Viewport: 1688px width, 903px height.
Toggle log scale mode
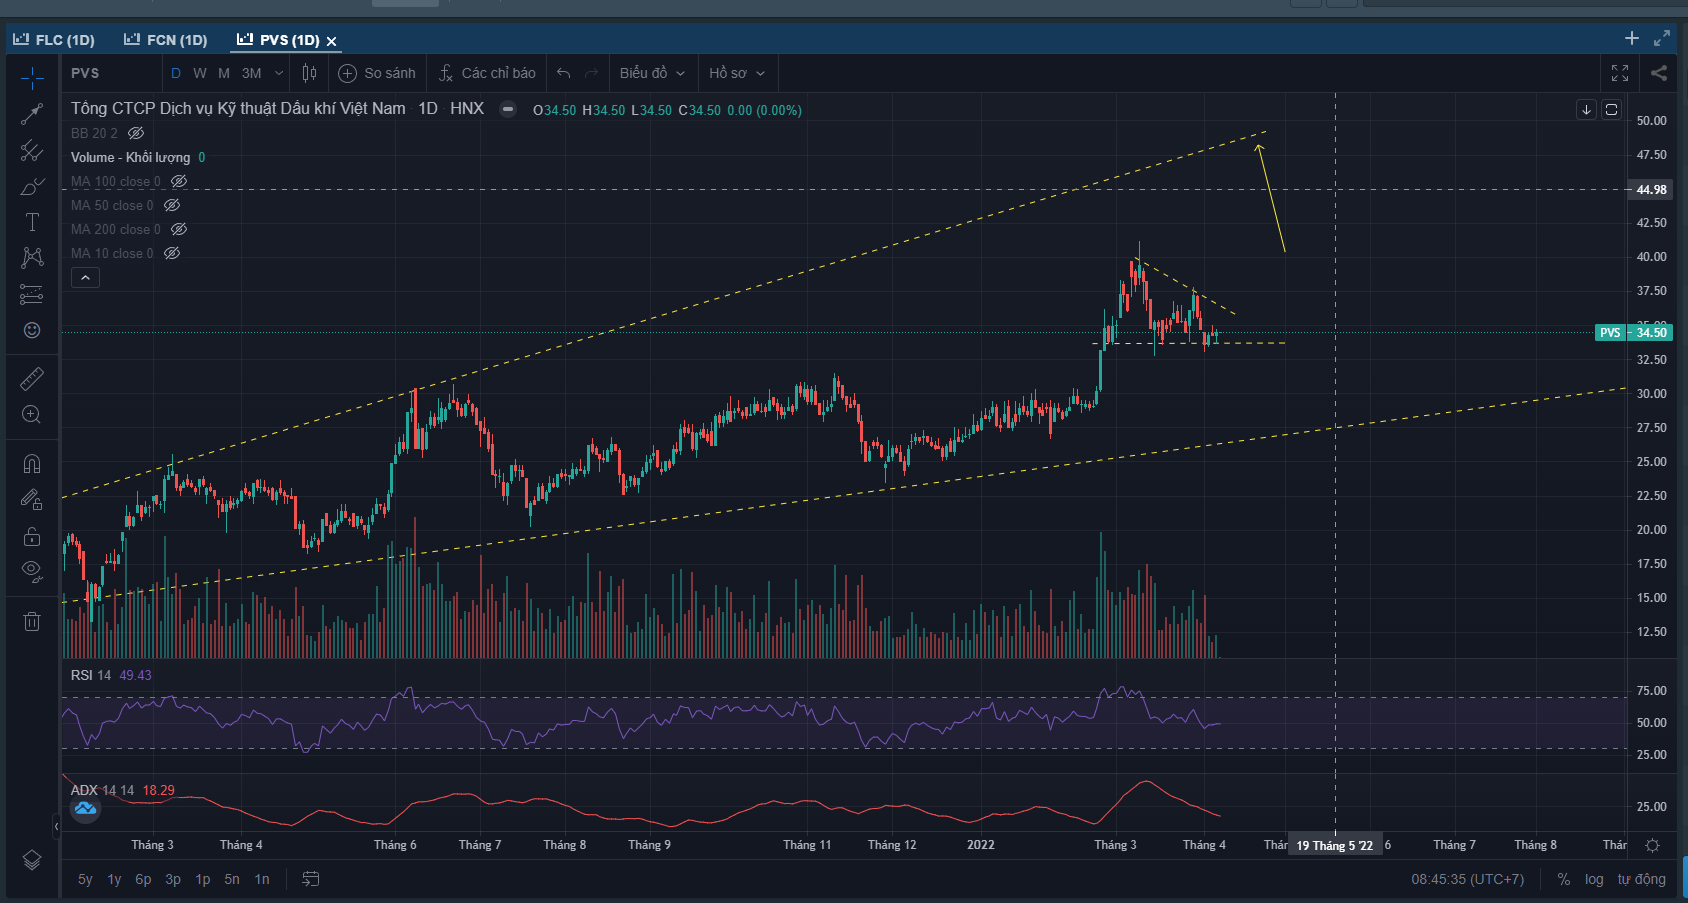[x=1594, y=879]
